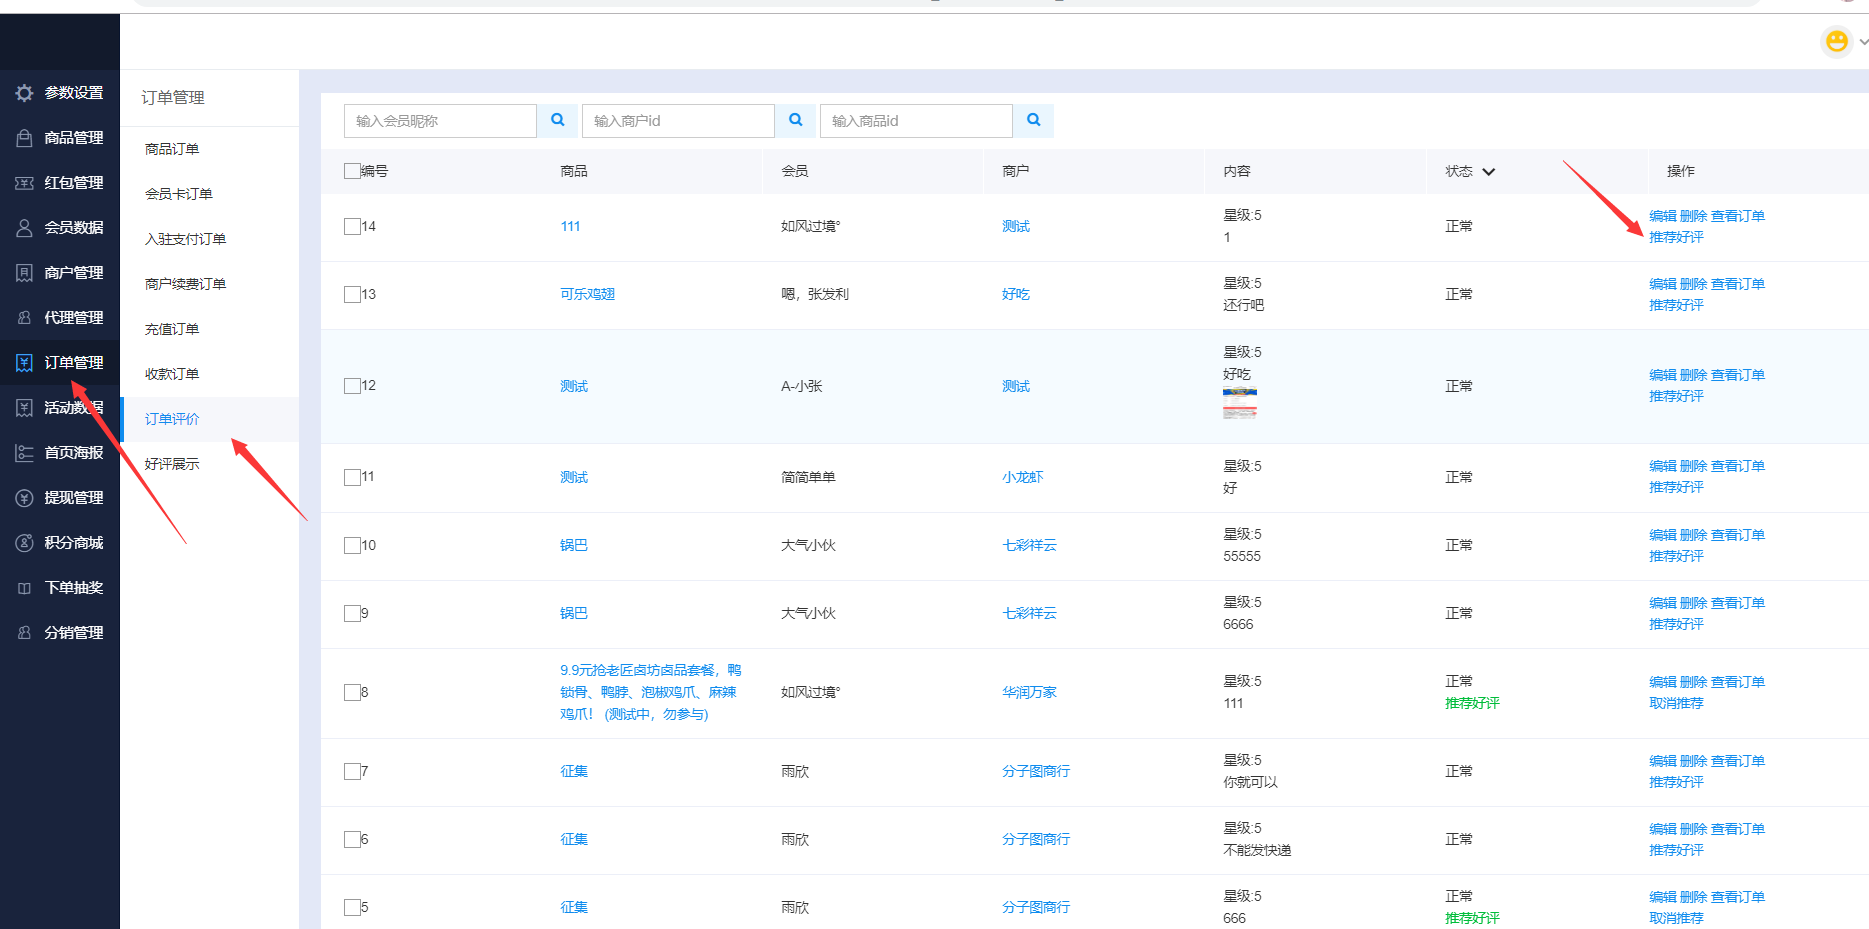Click the icon beside 分销管理
The width and height of the screenshot is (1869, 929).
[24, 633]
